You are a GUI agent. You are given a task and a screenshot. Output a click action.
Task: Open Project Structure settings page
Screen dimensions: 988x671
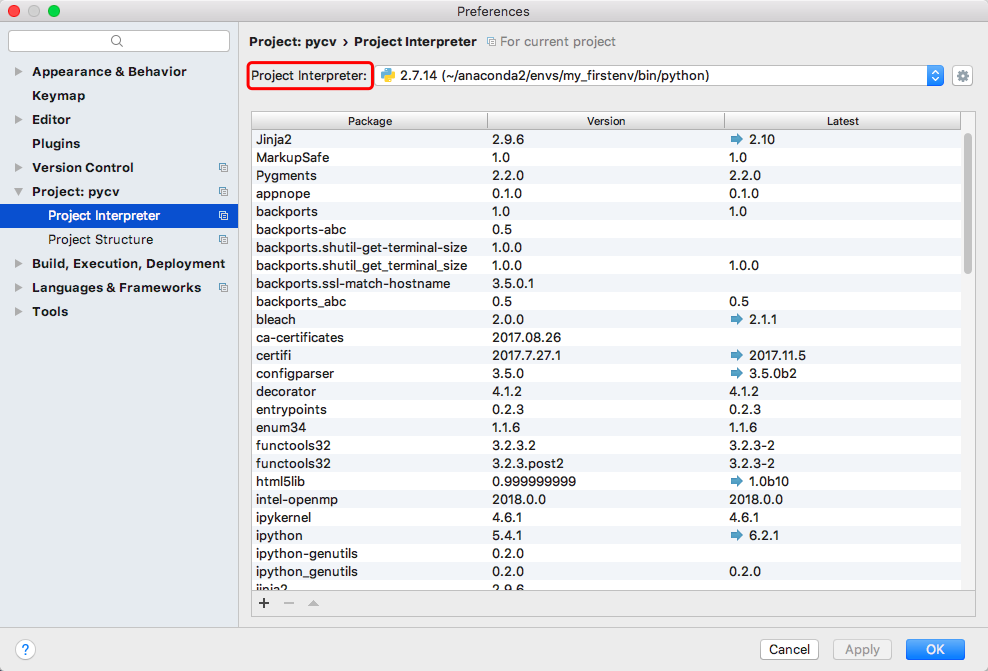pyautogui.click(x=101, y=239)
